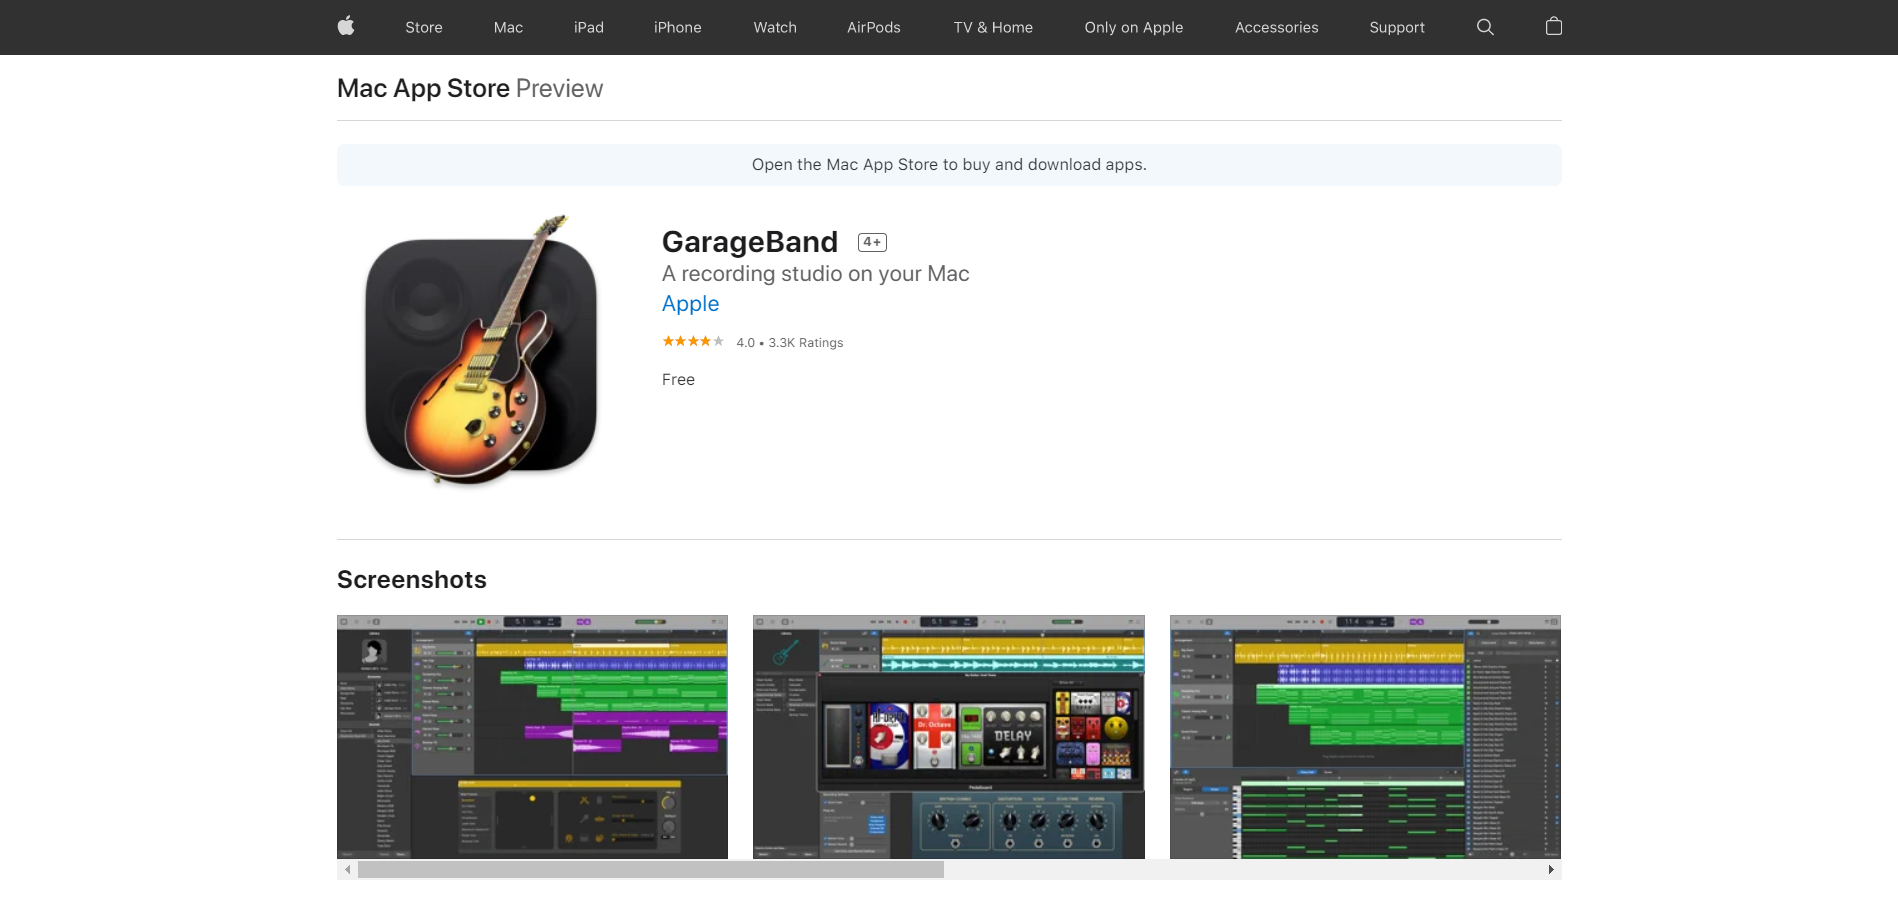Click the right scroll arrow under screenshots
This screenshot has width=1898, height=902.
[1551, 870]
